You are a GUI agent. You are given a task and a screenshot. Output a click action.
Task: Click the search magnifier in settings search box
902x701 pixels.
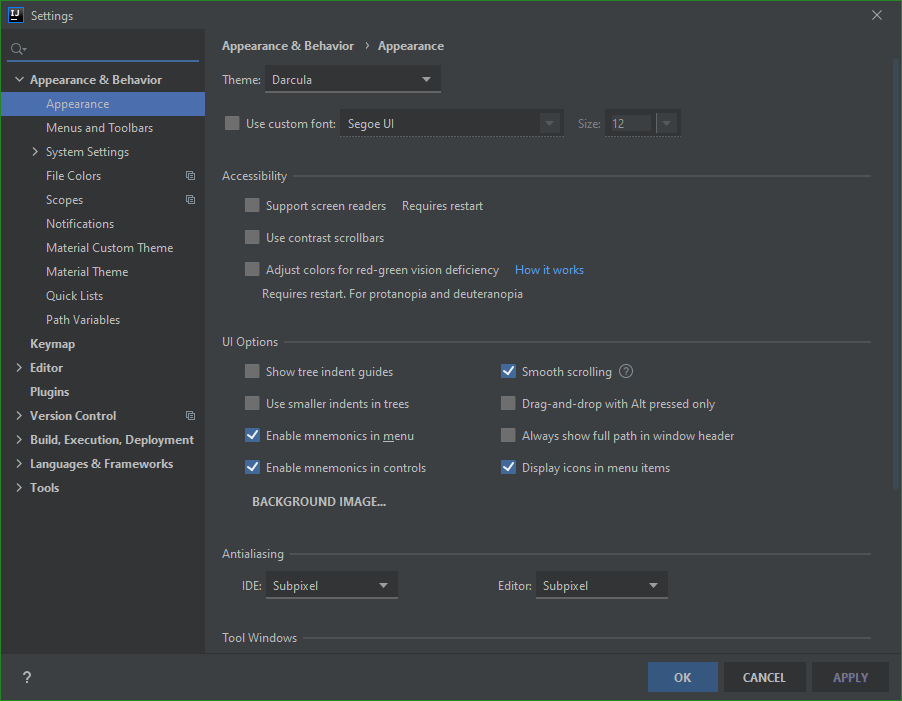tap(16, 47)
